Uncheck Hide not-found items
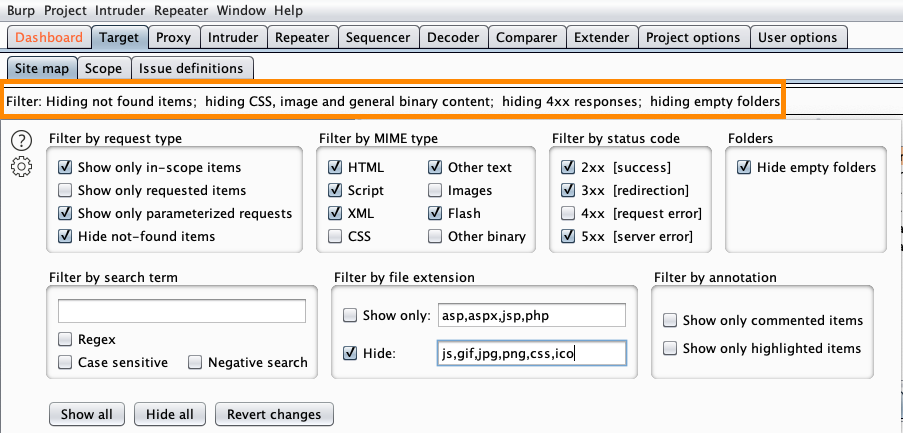903x433 pixels. click(x=65, y=236)
